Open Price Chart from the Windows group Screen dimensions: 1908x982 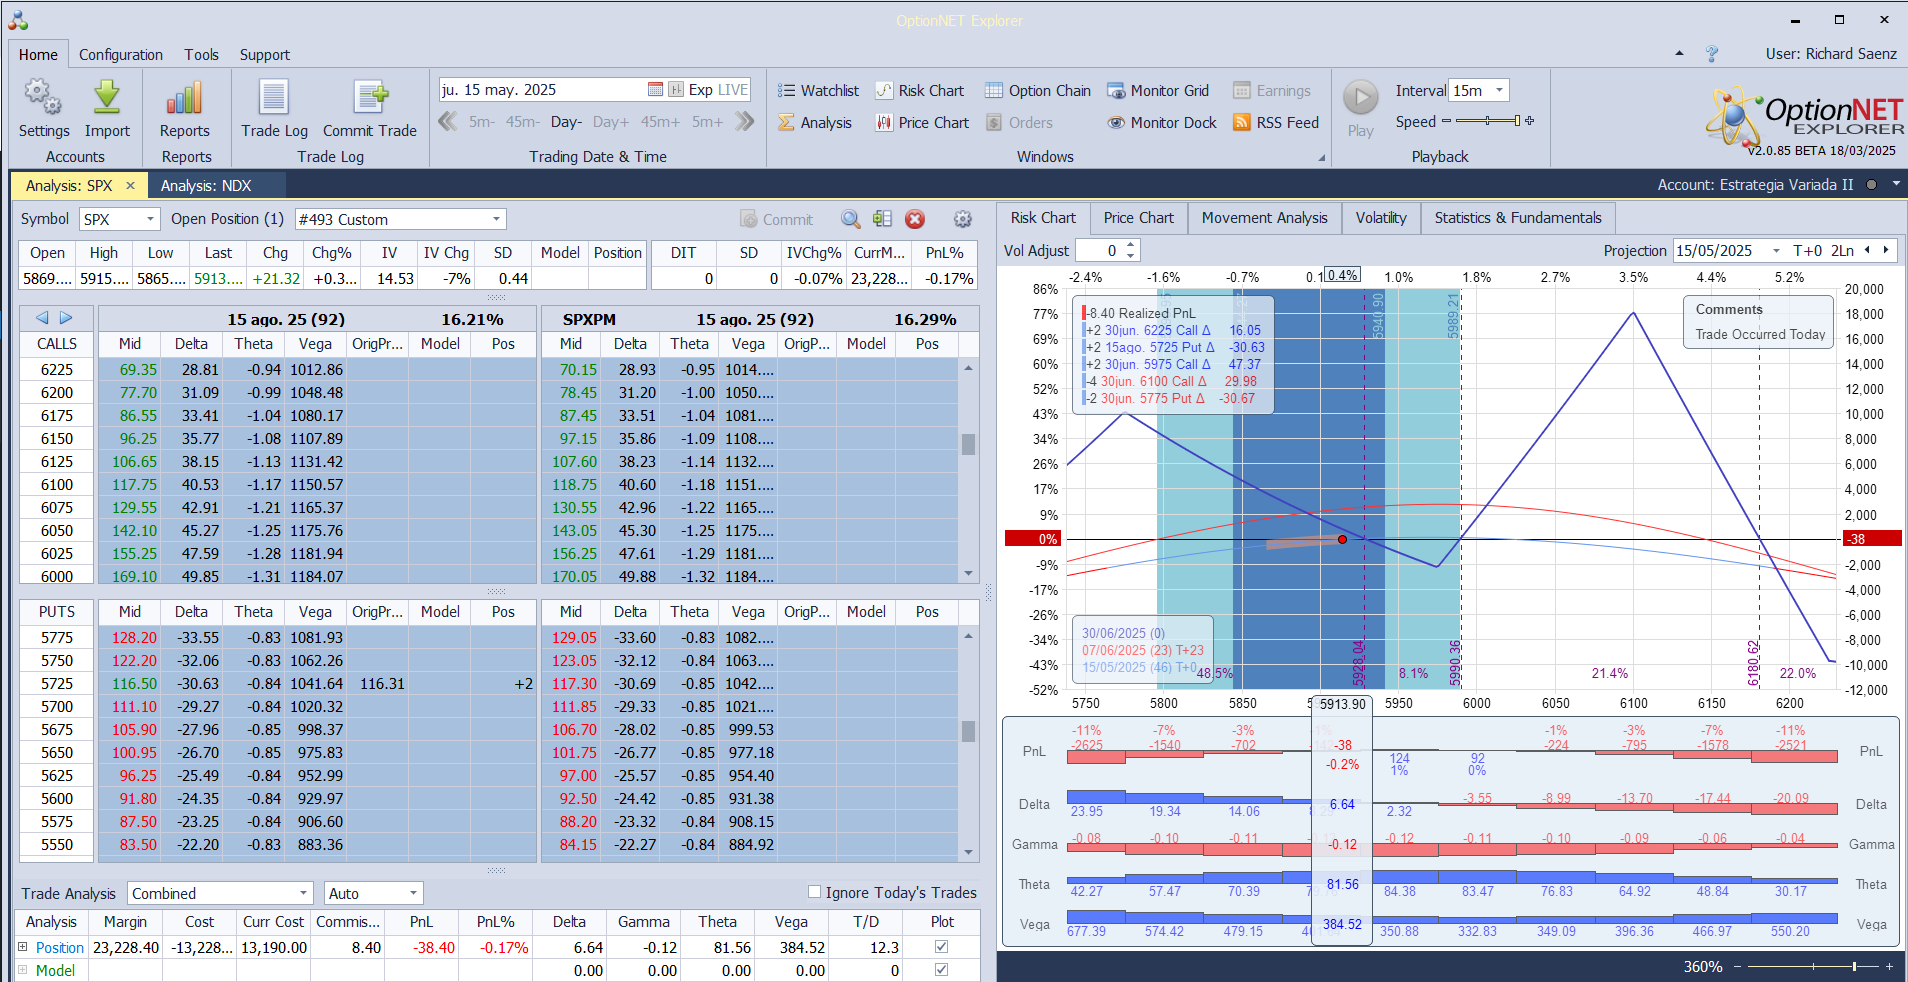tap(922, 122)
